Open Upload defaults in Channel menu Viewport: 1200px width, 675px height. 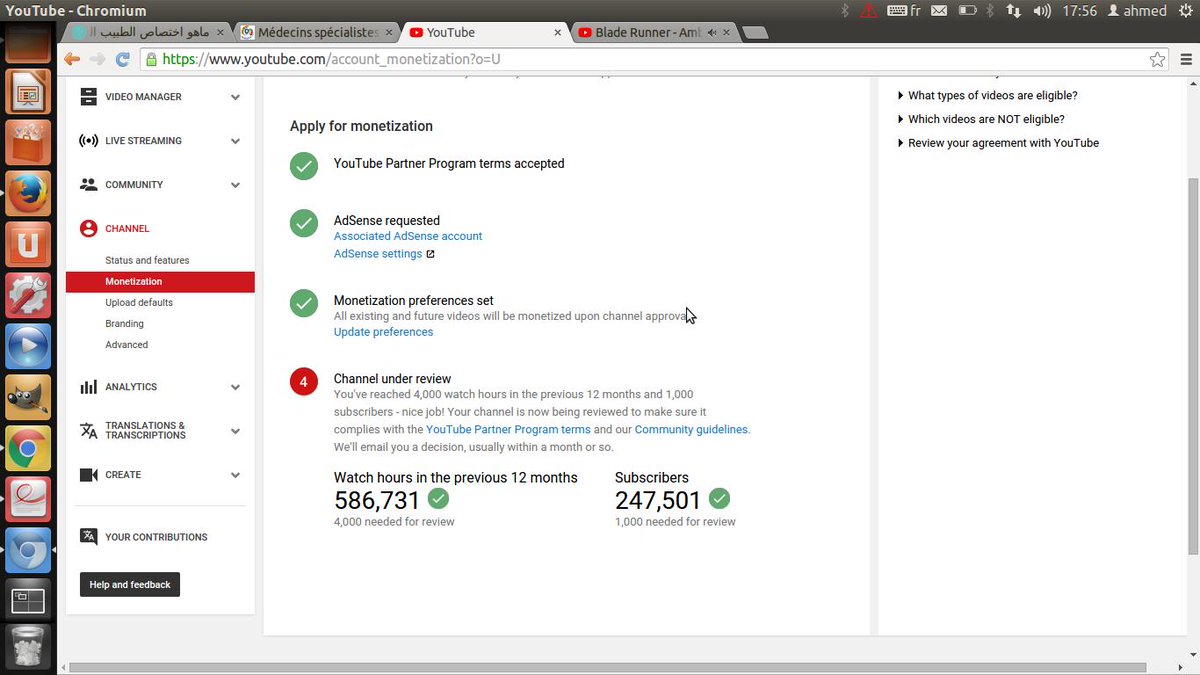139,302
